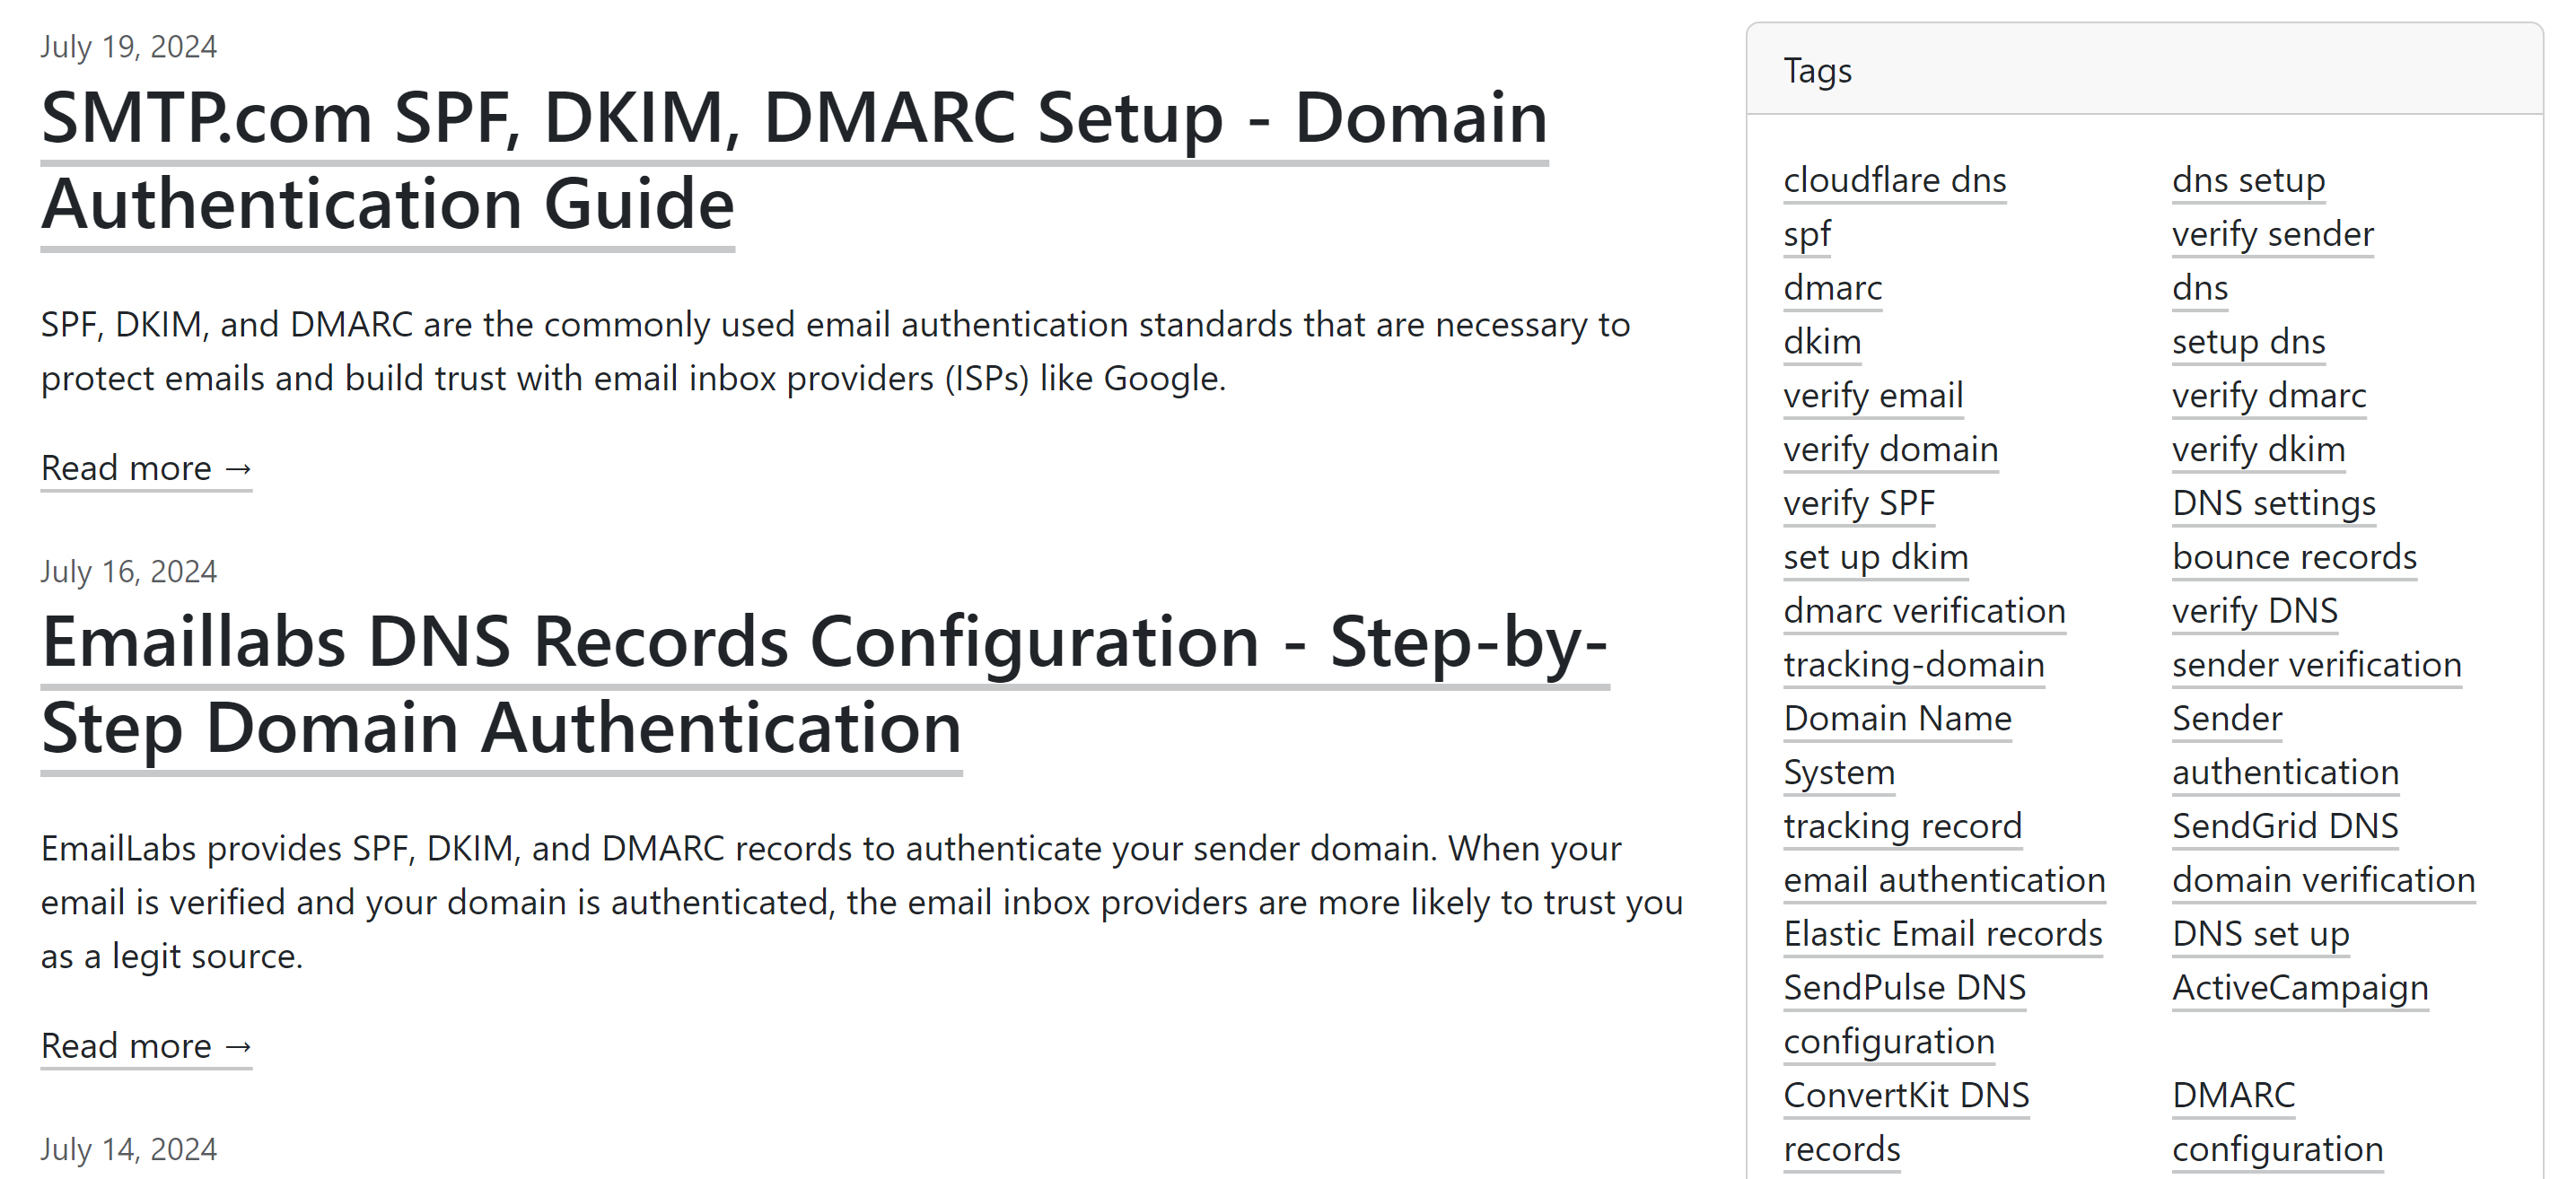Screen dimensions: 2576x1179
Task: Click the 'SendGrid DNS' tag
Action: [x=2284, y=827]
